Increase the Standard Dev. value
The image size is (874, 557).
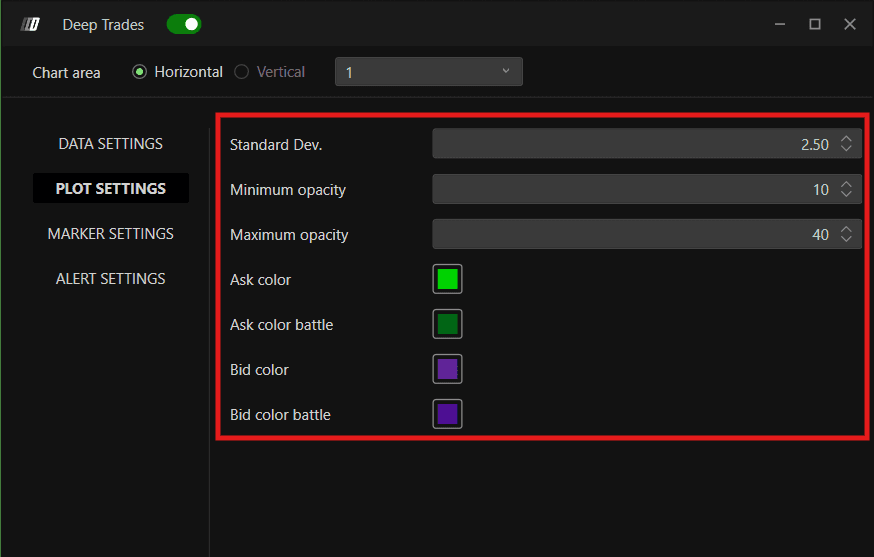click(846, 139)
